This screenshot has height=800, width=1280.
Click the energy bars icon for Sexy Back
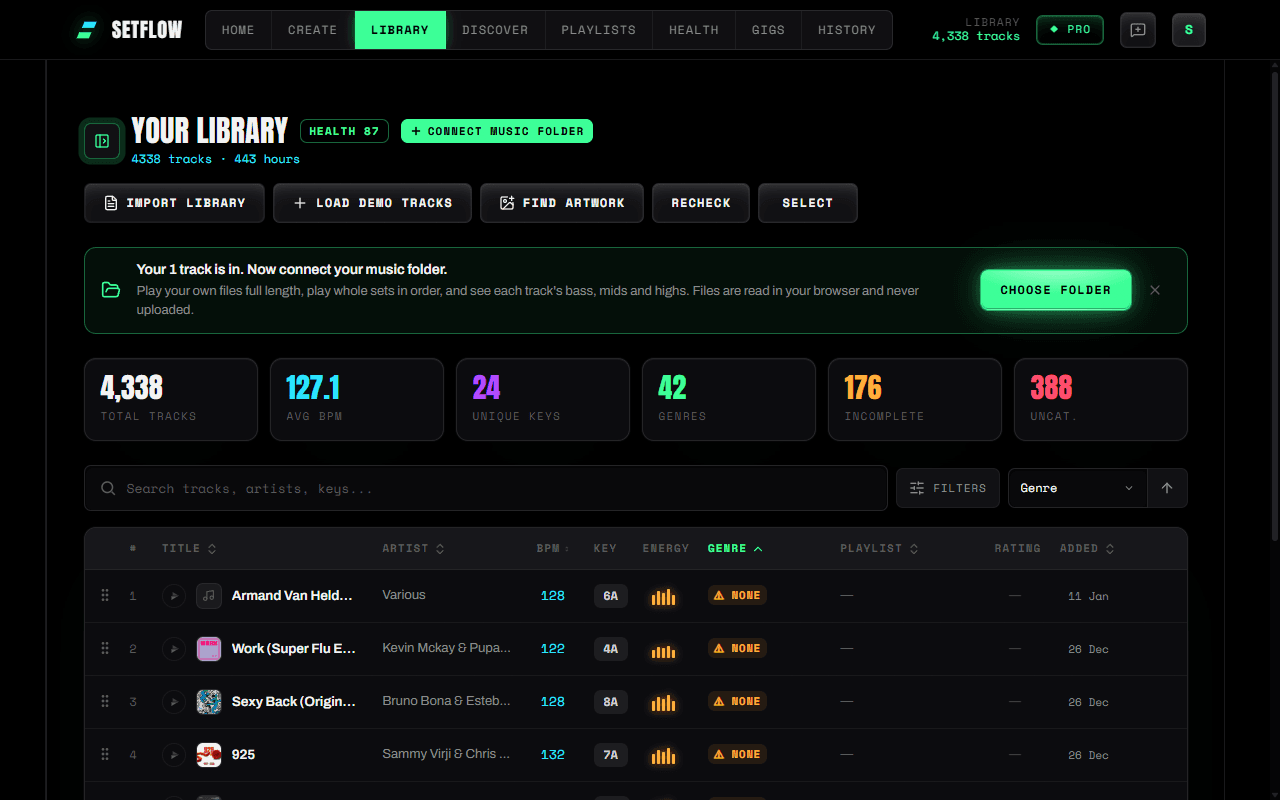pyautogui.click(x=663, y=702)
